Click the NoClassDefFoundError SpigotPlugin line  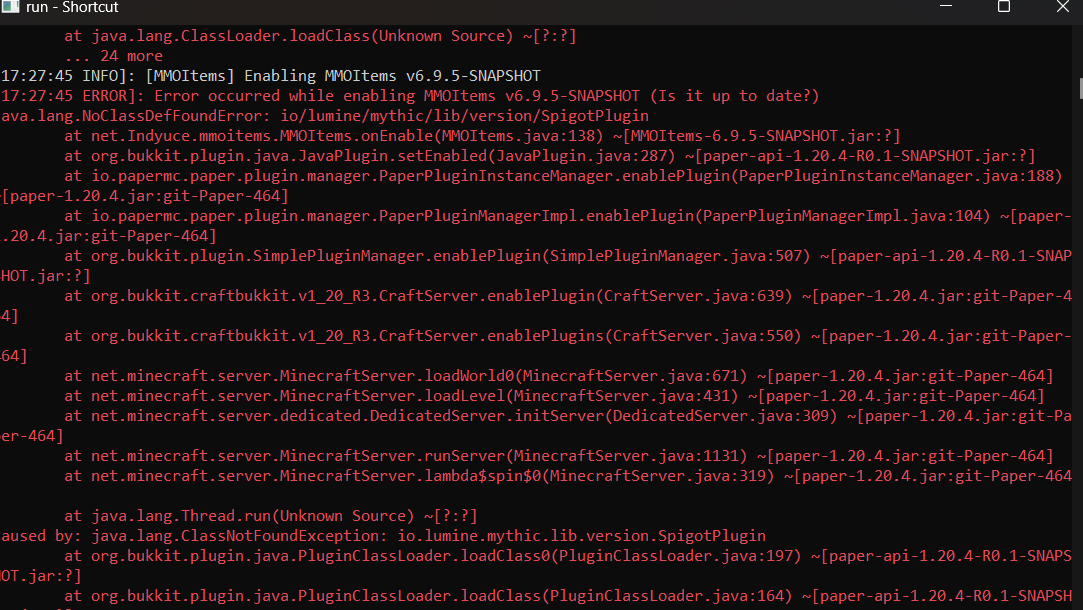325,116
